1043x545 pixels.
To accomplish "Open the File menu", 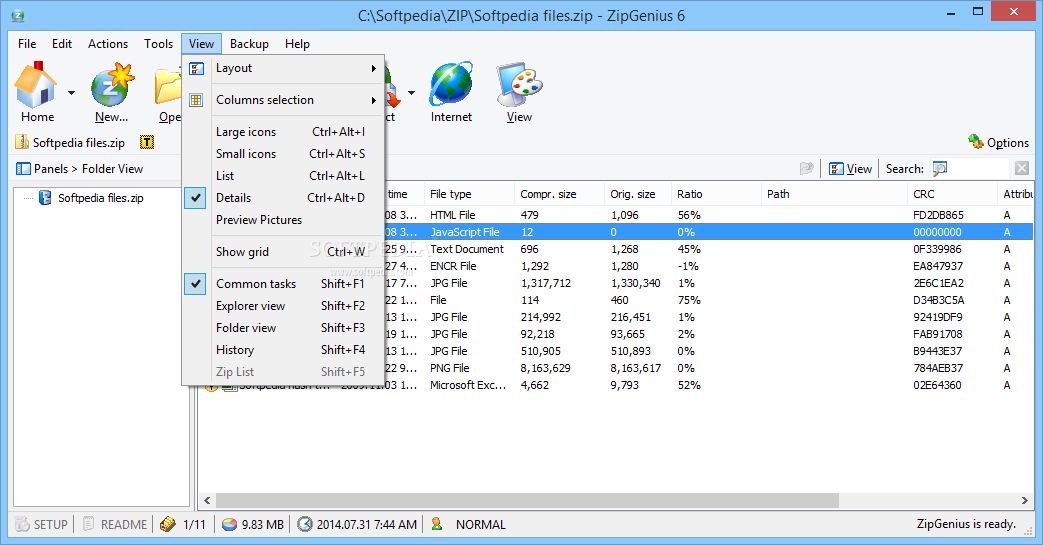I will (27, 43).
